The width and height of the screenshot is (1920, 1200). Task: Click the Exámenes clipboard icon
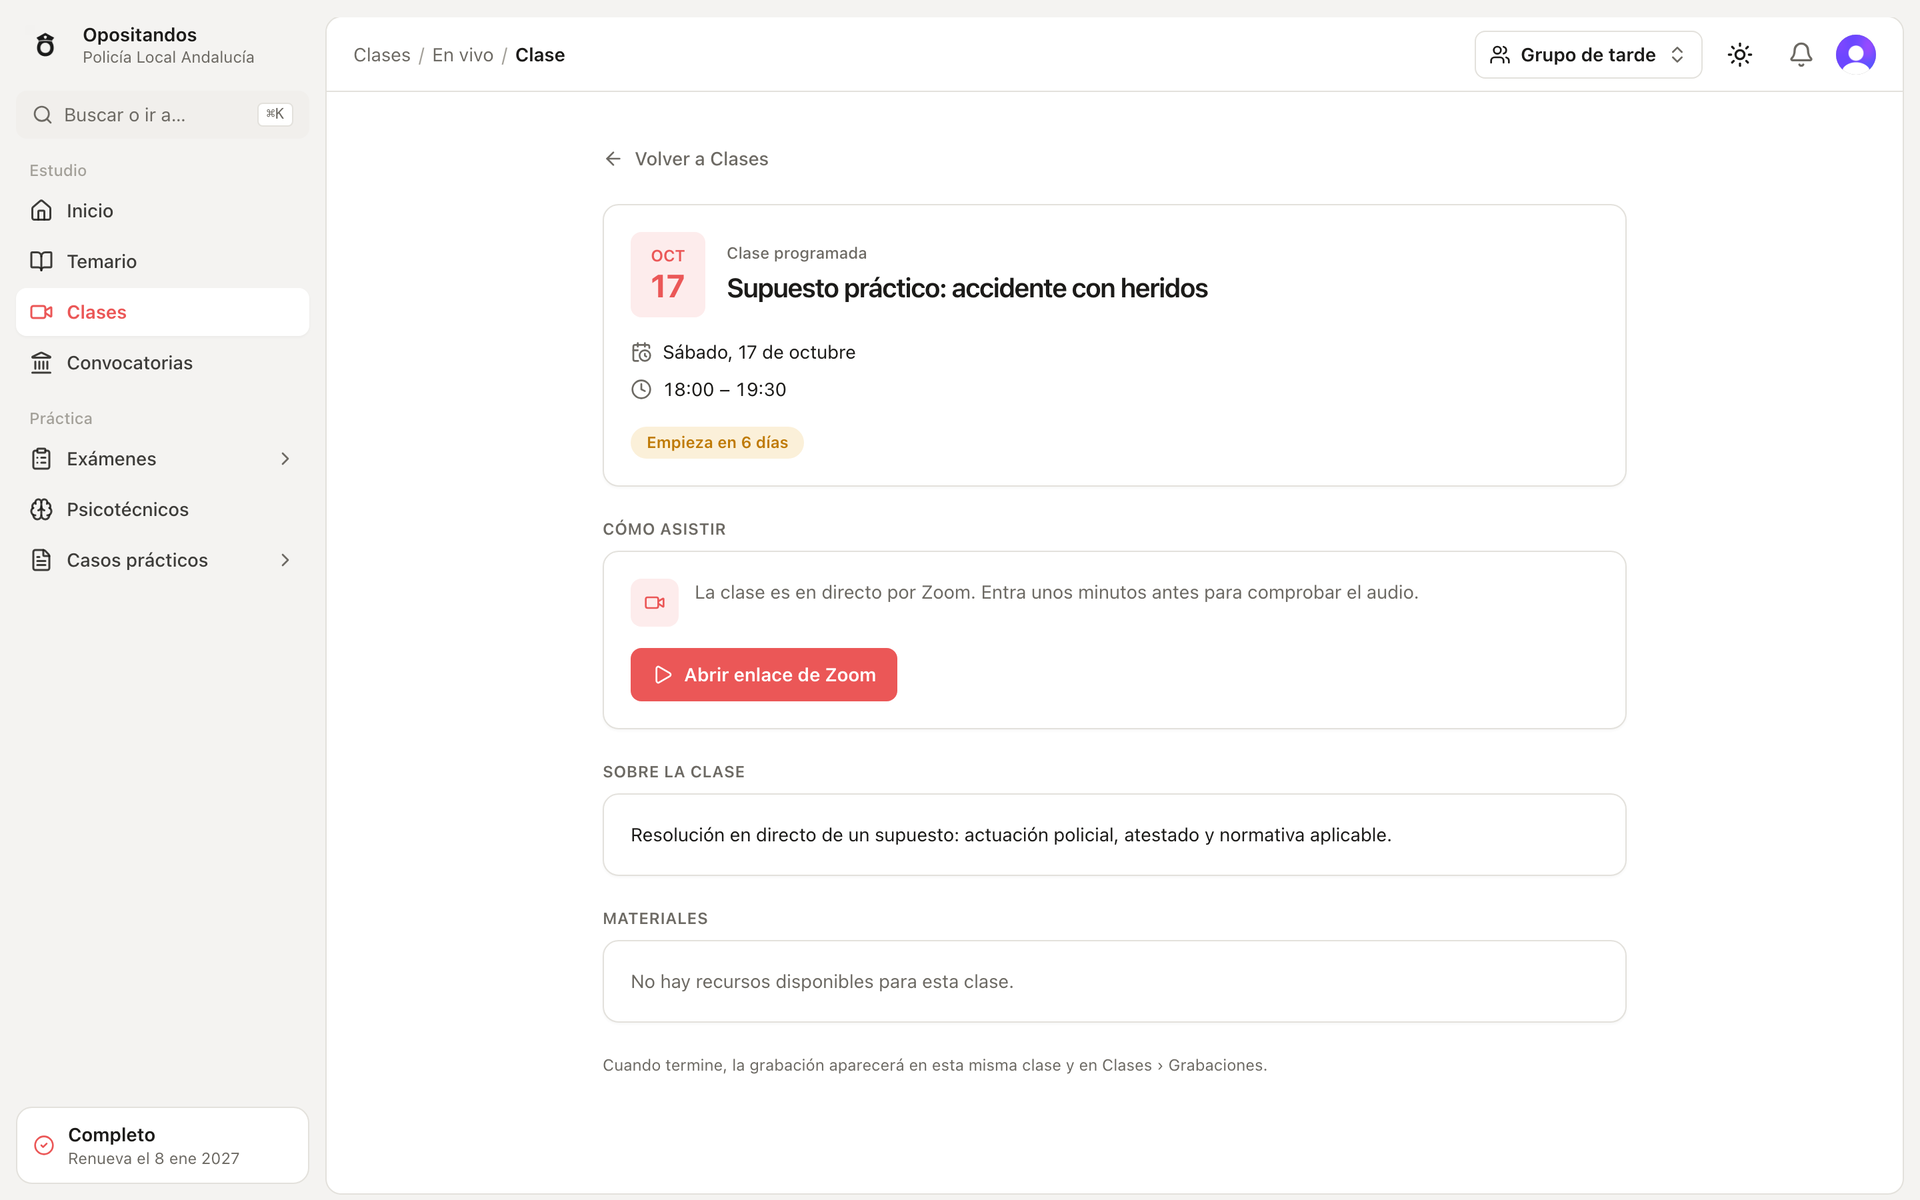pyautogui.click(x=41, y=459)
